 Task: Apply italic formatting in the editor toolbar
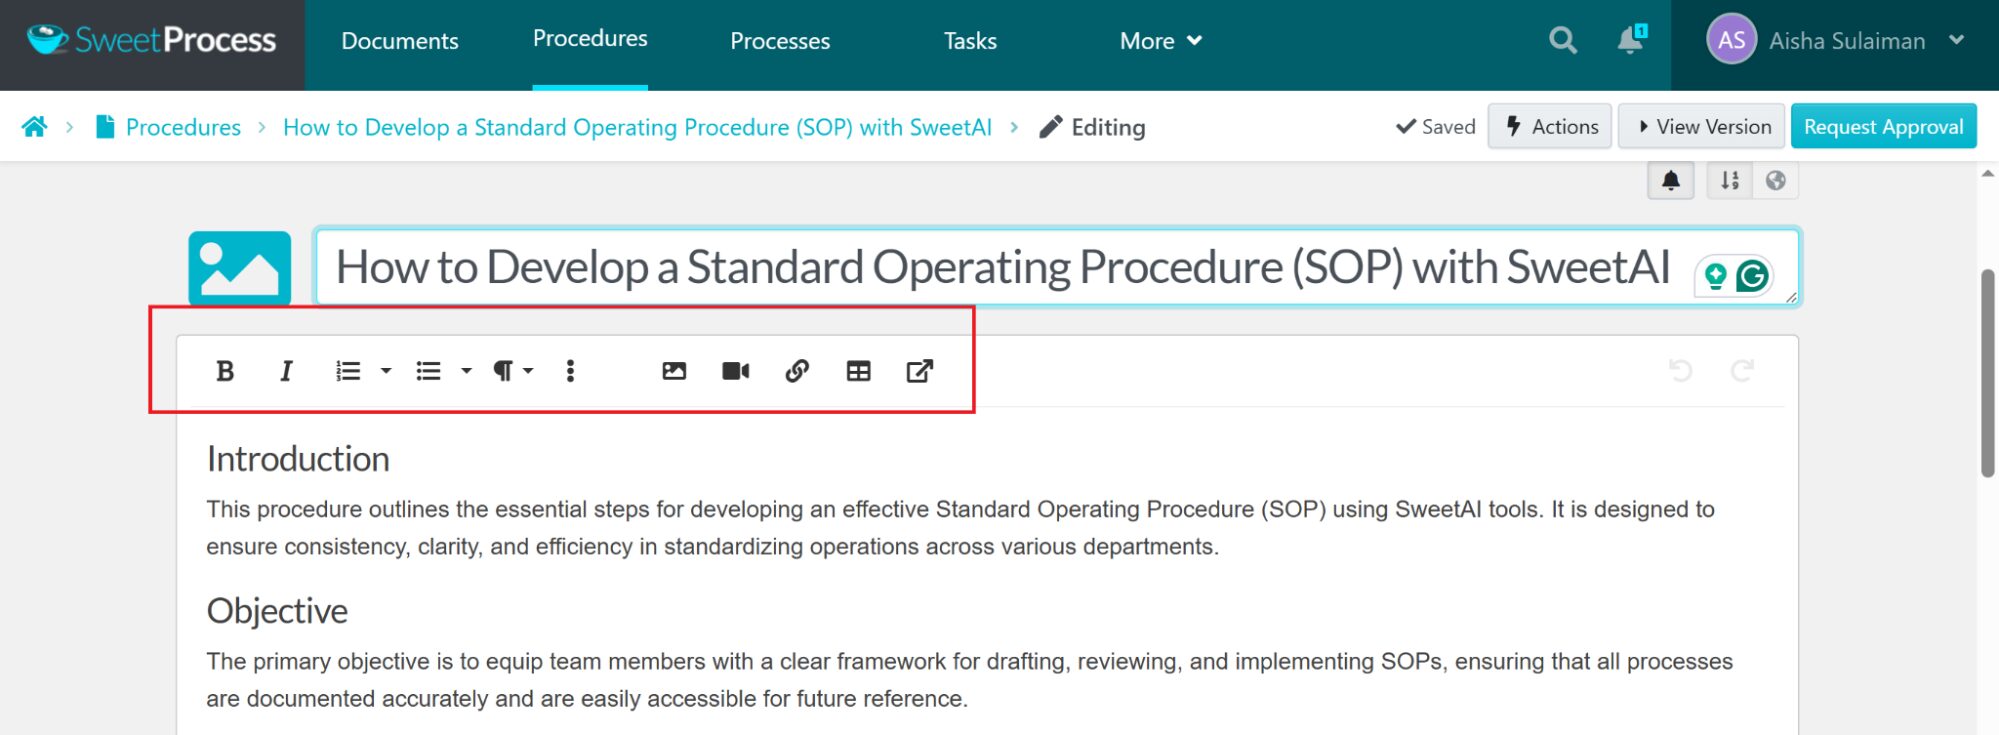pyautogui.click(x=286, y=371)
